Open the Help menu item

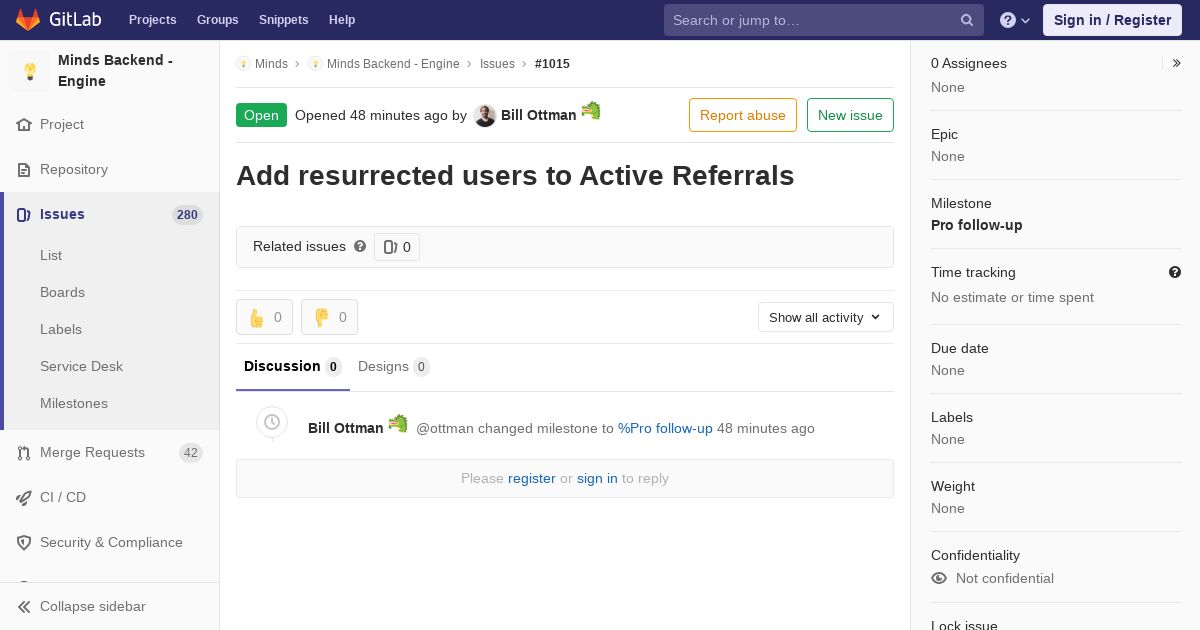pyautogui.click(x=342, y=20)
